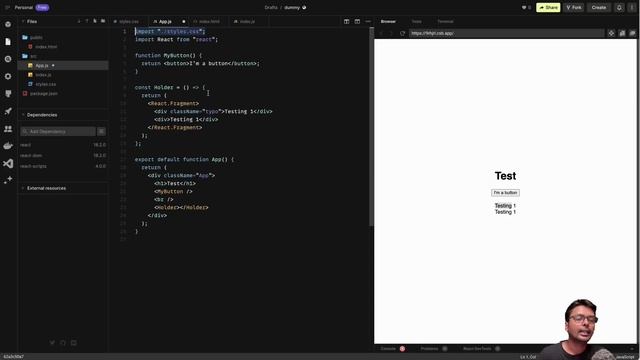Click the dummy sandbox title
Image resolution: width=640 pixels, height=360 pixels.
pyautogui.click(x=292, y=7)
